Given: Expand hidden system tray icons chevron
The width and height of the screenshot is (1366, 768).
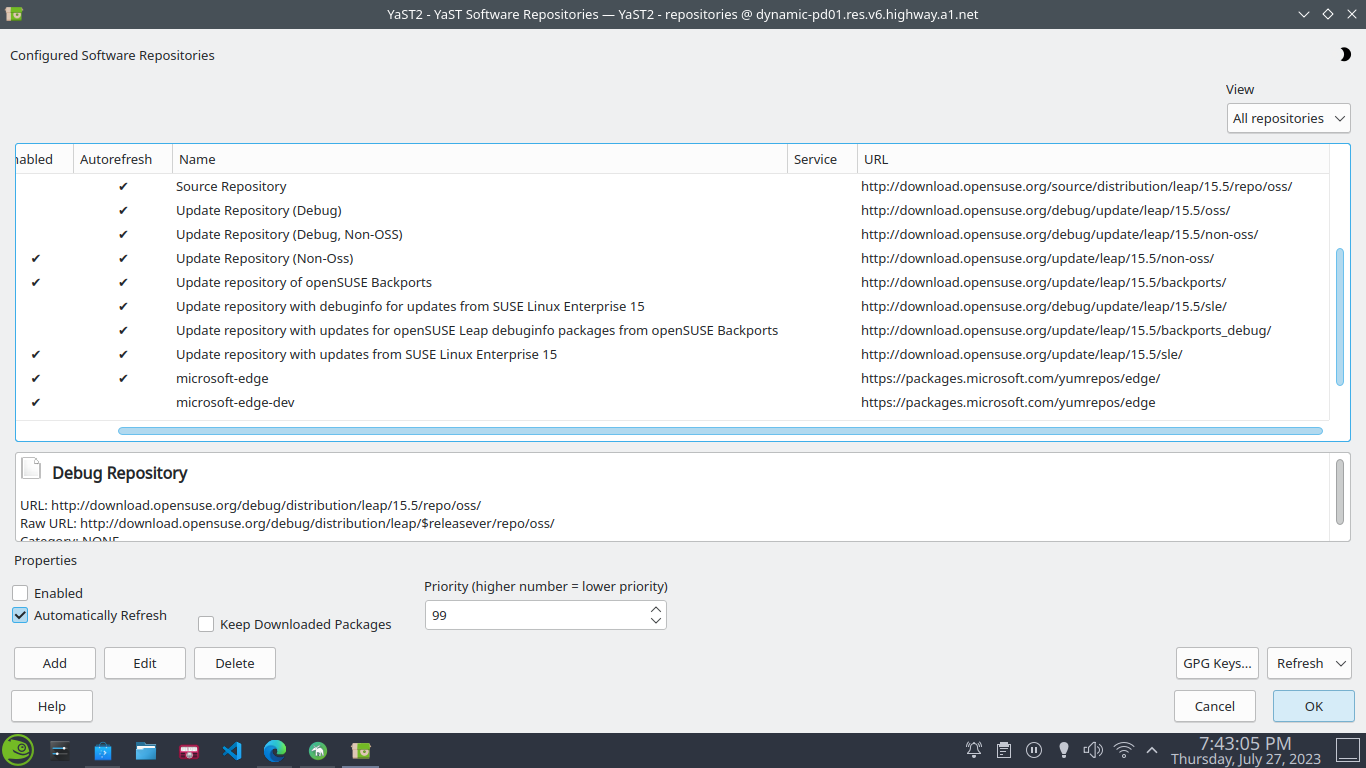Looking at the screenshot, I should (1152, 749).
